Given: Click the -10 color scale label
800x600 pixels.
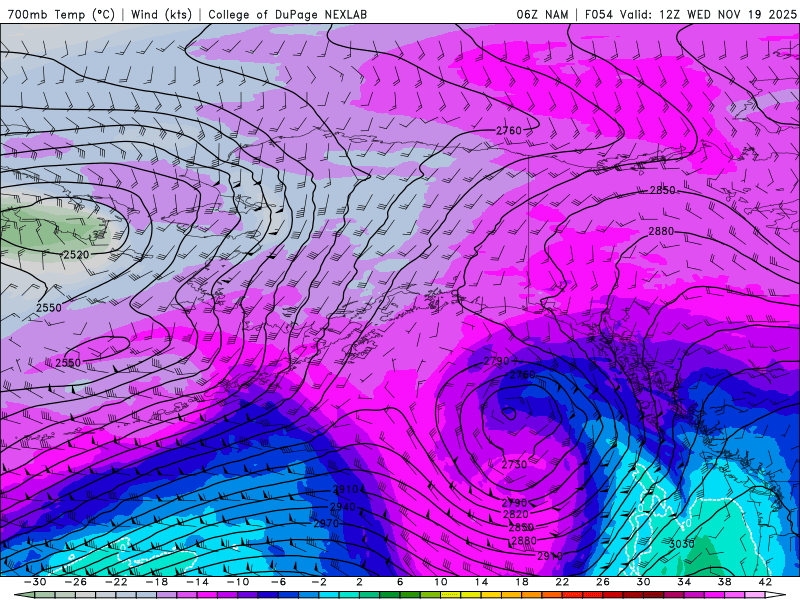Looking at the screenshot, I should coord(237,582).
